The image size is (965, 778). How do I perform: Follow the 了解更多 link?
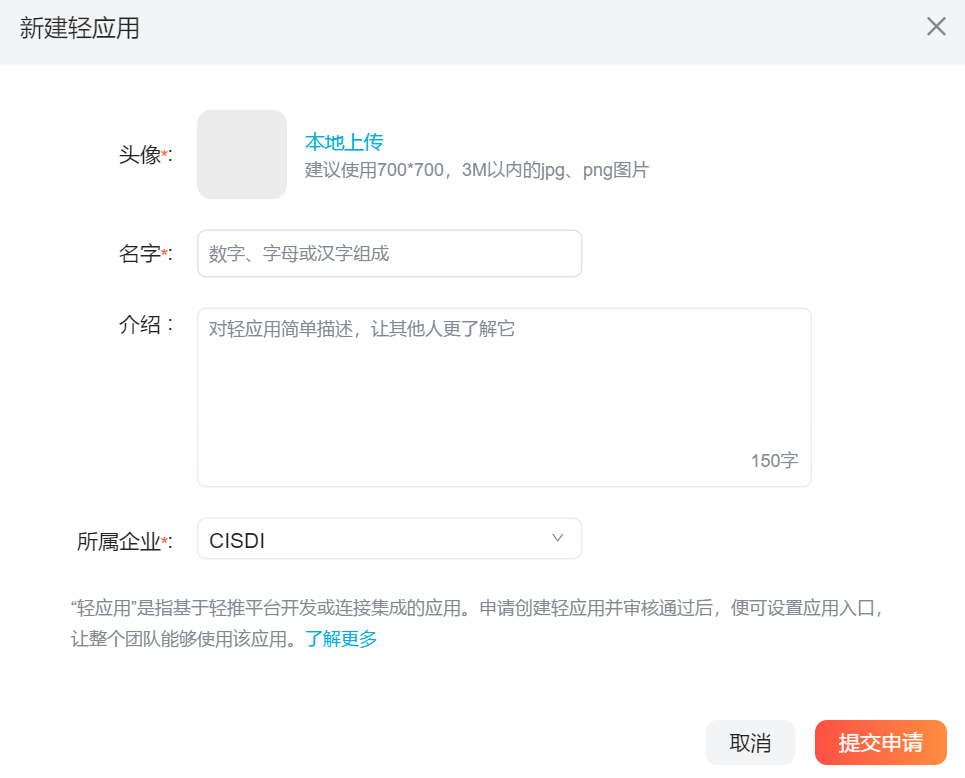pyautogui.click(x=341, y=639)
